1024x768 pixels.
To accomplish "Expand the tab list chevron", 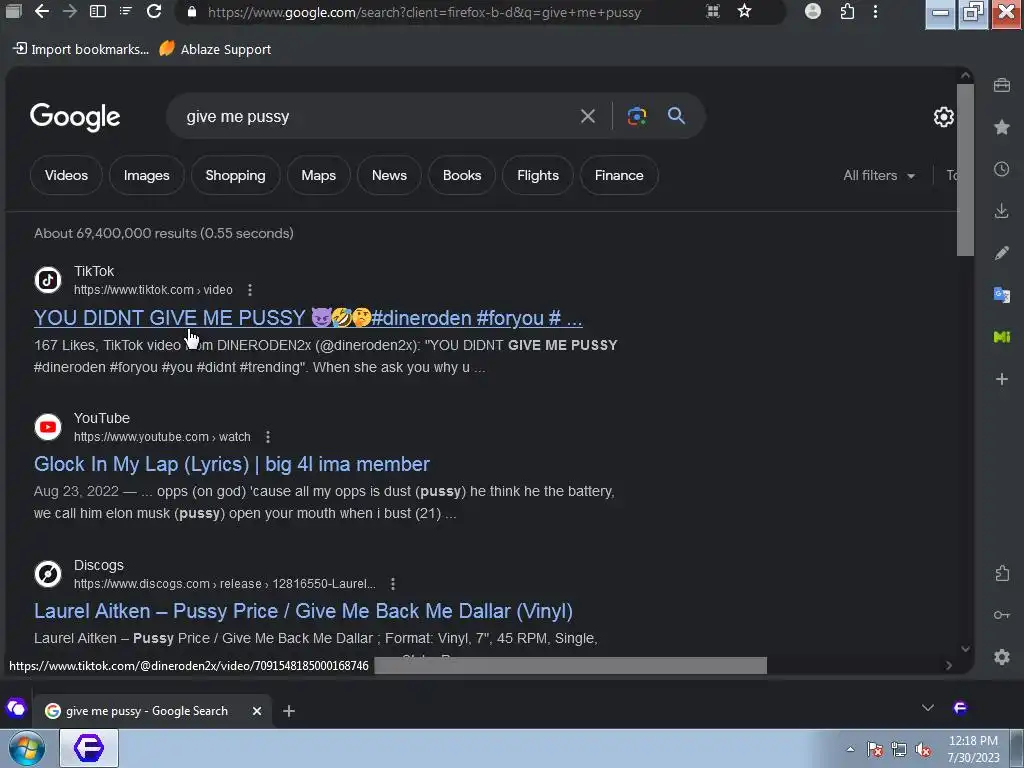I will [927, 708].
